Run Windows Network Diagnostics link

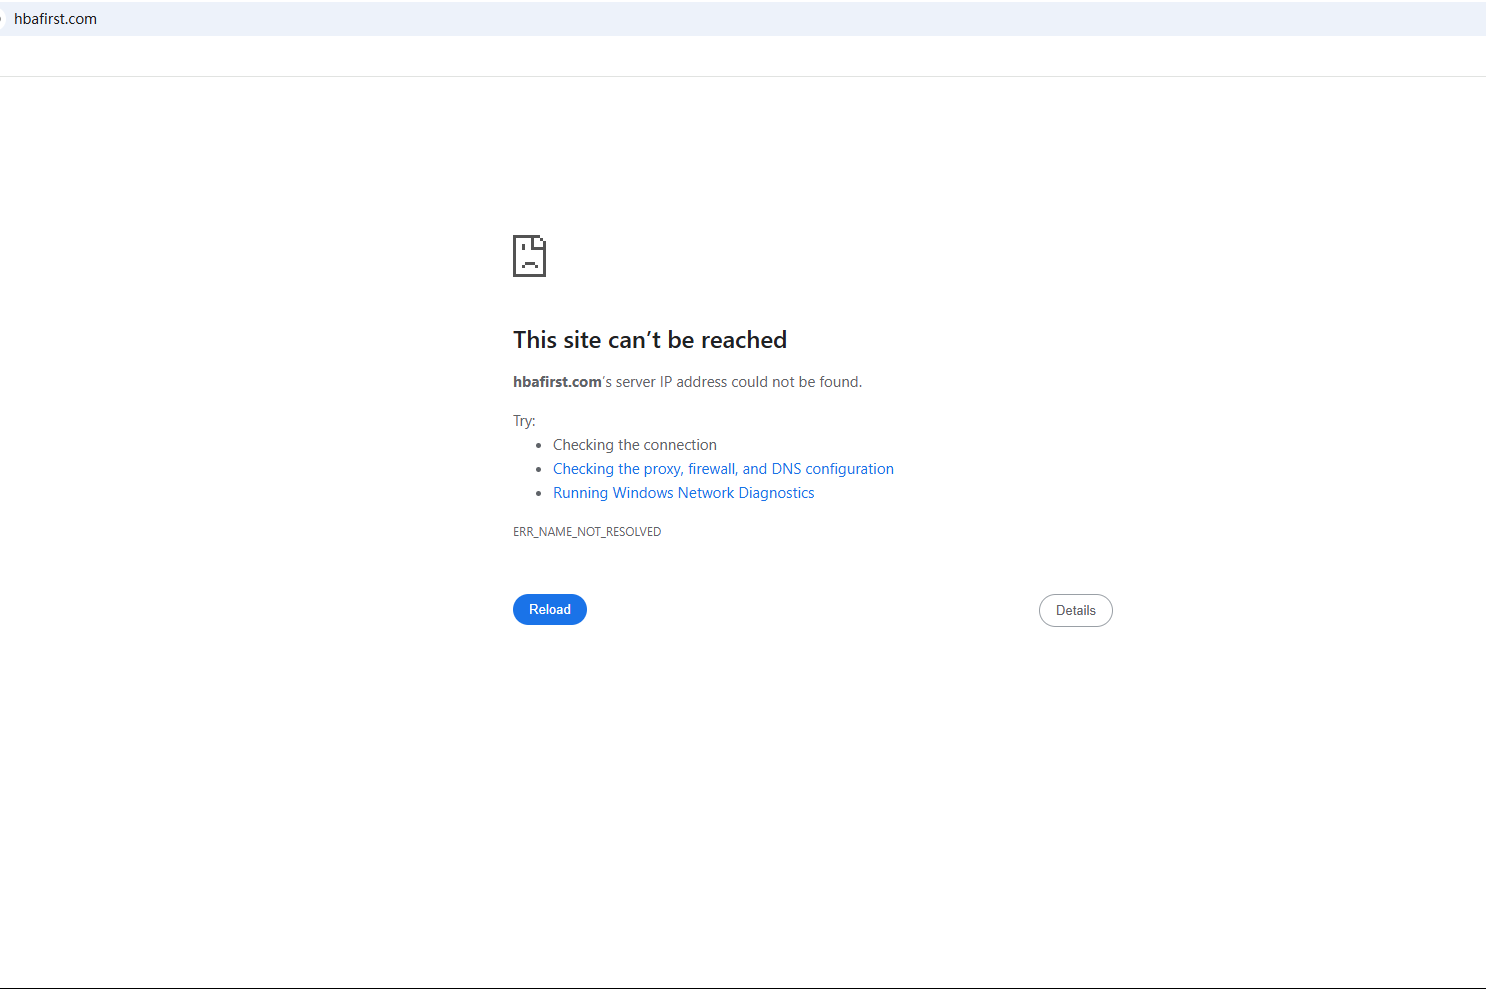click(x=683, y=493)
